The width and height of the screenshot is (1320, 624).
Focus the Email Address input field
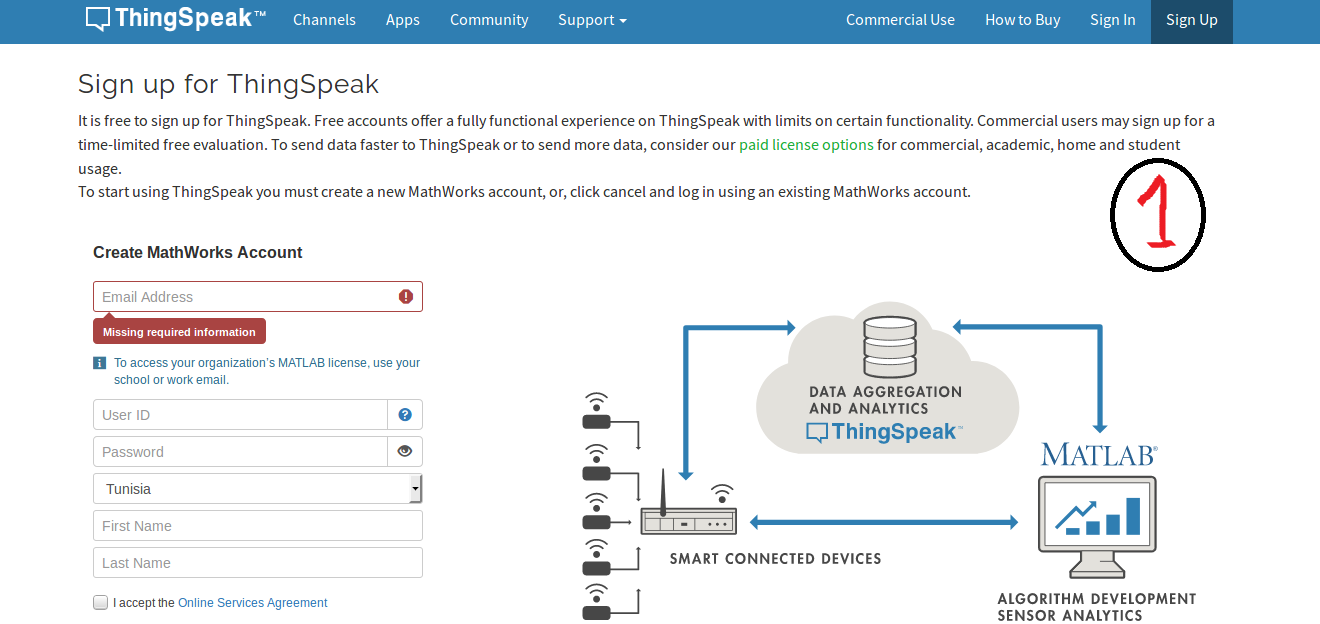(x=258, y=297)
